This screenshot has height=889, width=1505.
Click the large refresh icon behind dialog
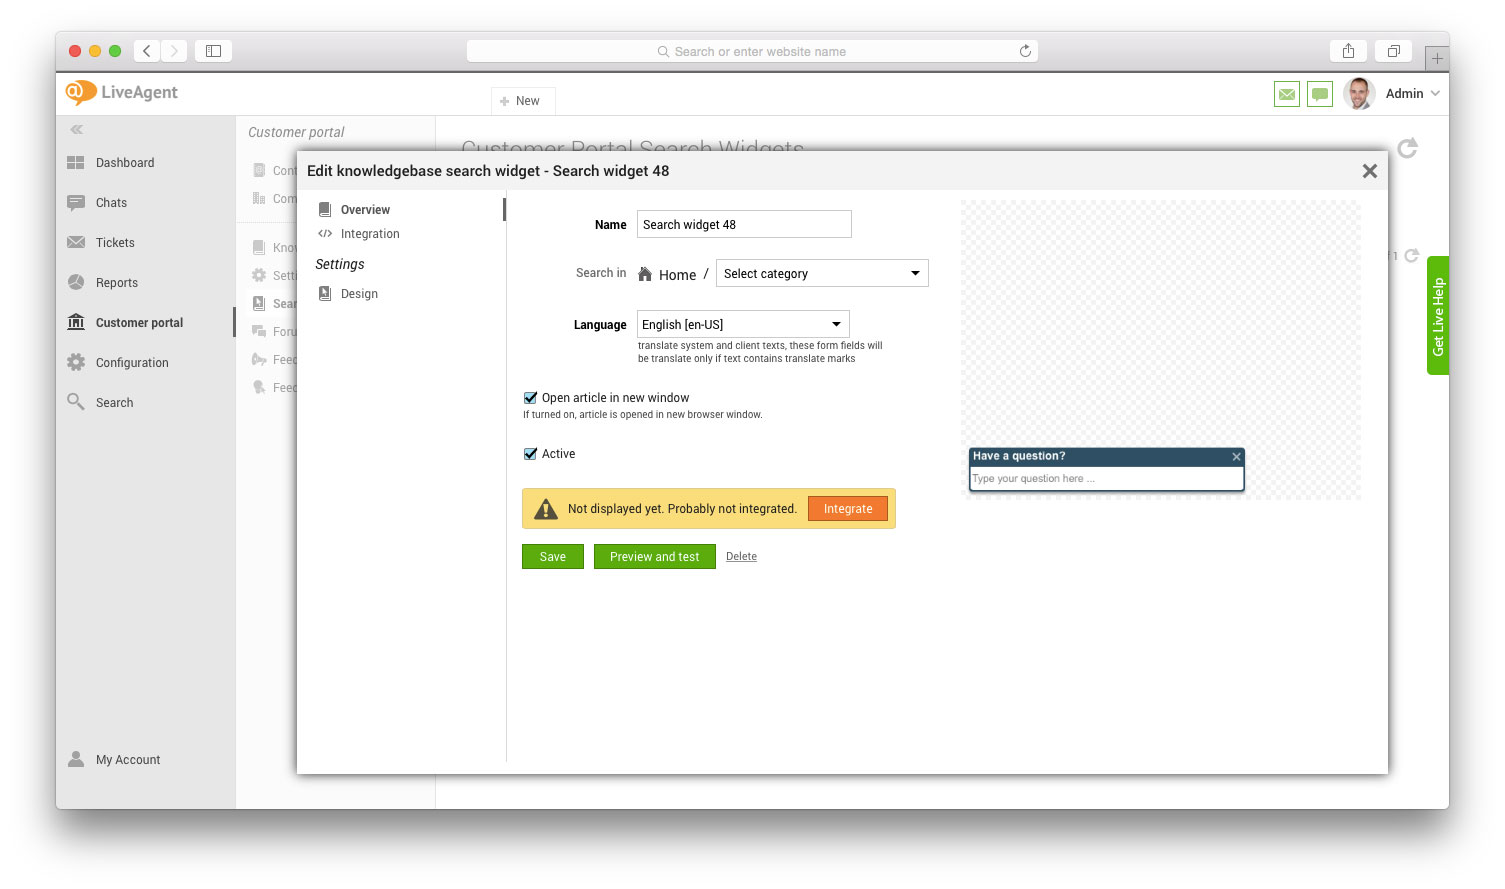(1408, 148)
